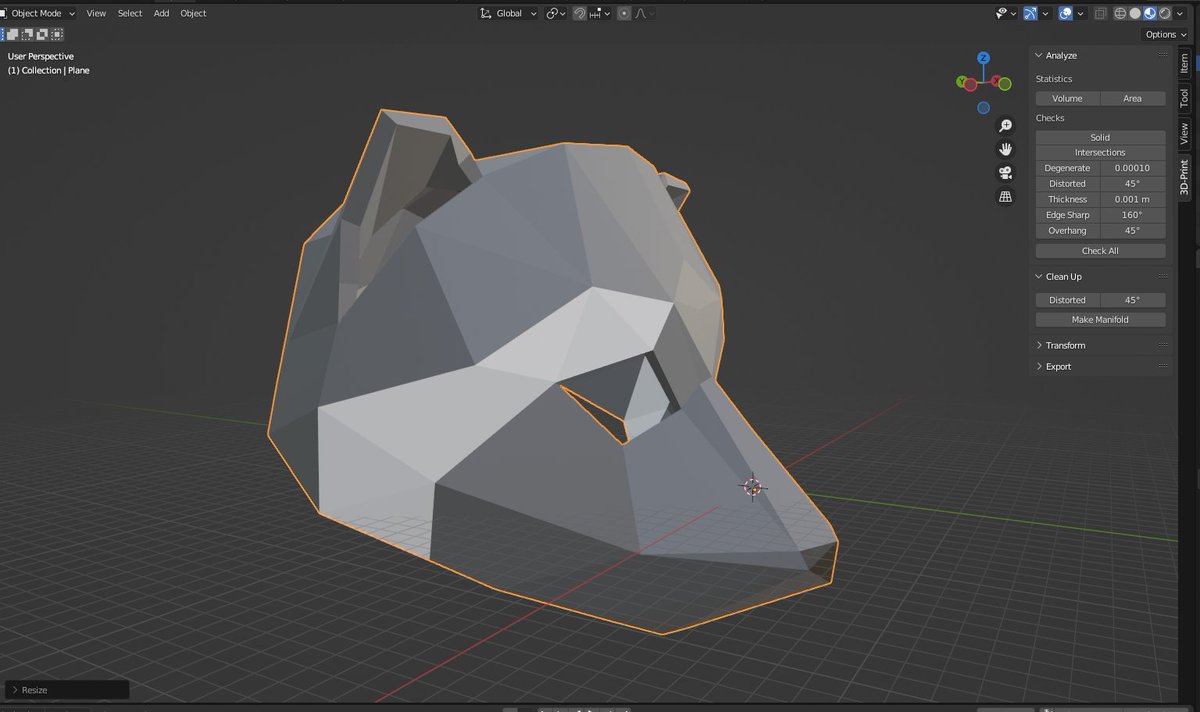Toggle the snap magnet icon
This screenshot has width=1200, height=712.
coord(580,13)
